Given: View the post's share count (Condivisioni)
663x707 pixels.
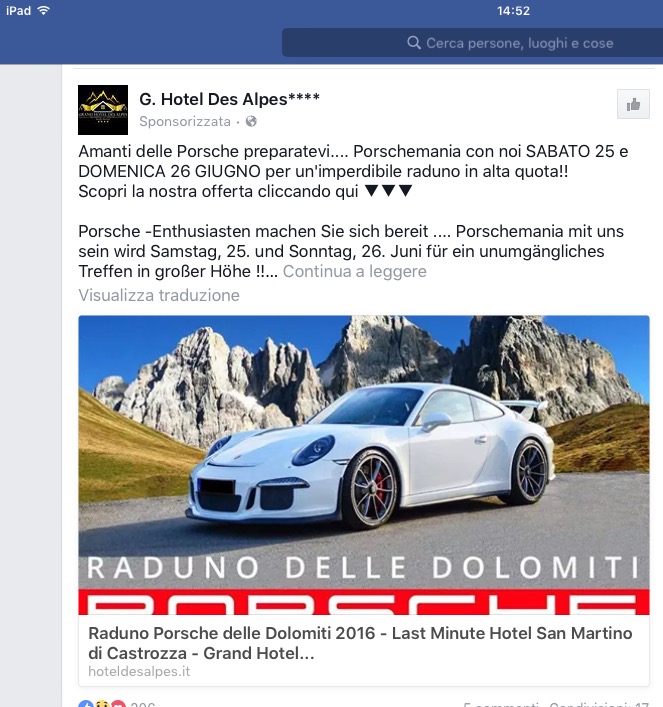Looking at the screenshot, I should [x=599, y=704].
